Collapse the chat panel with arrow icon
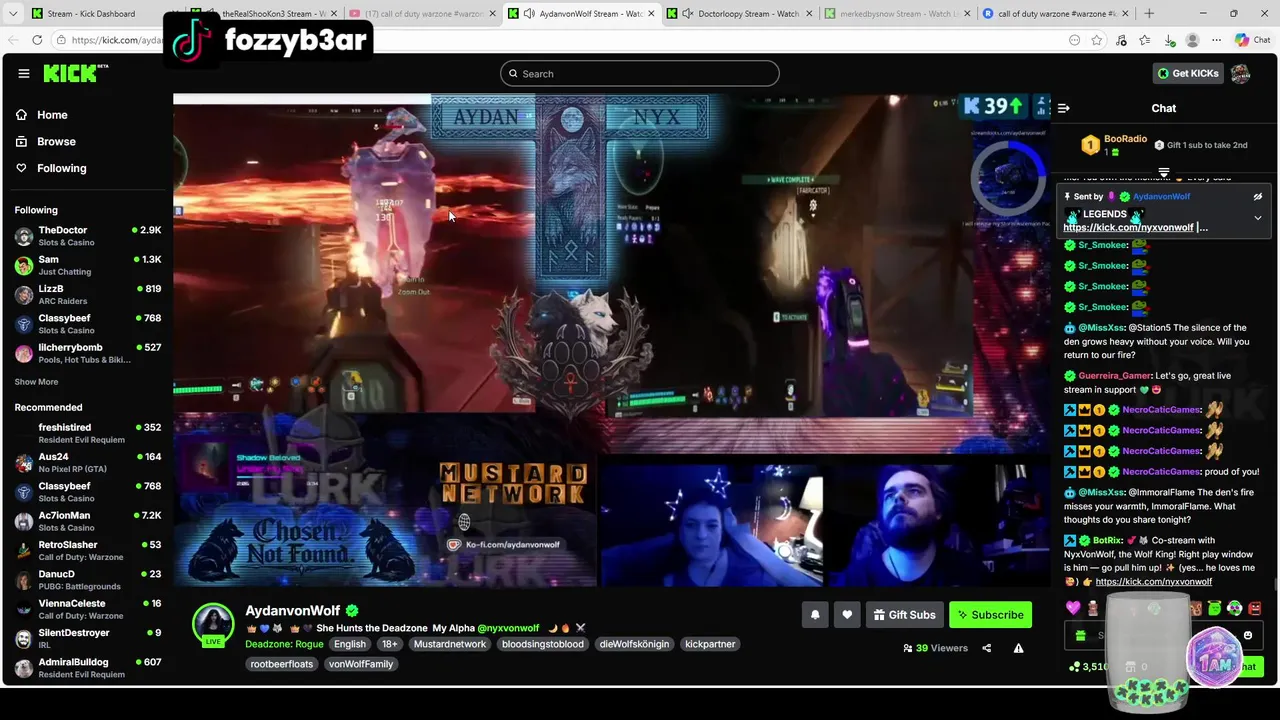 click(x=1064, y=108)
